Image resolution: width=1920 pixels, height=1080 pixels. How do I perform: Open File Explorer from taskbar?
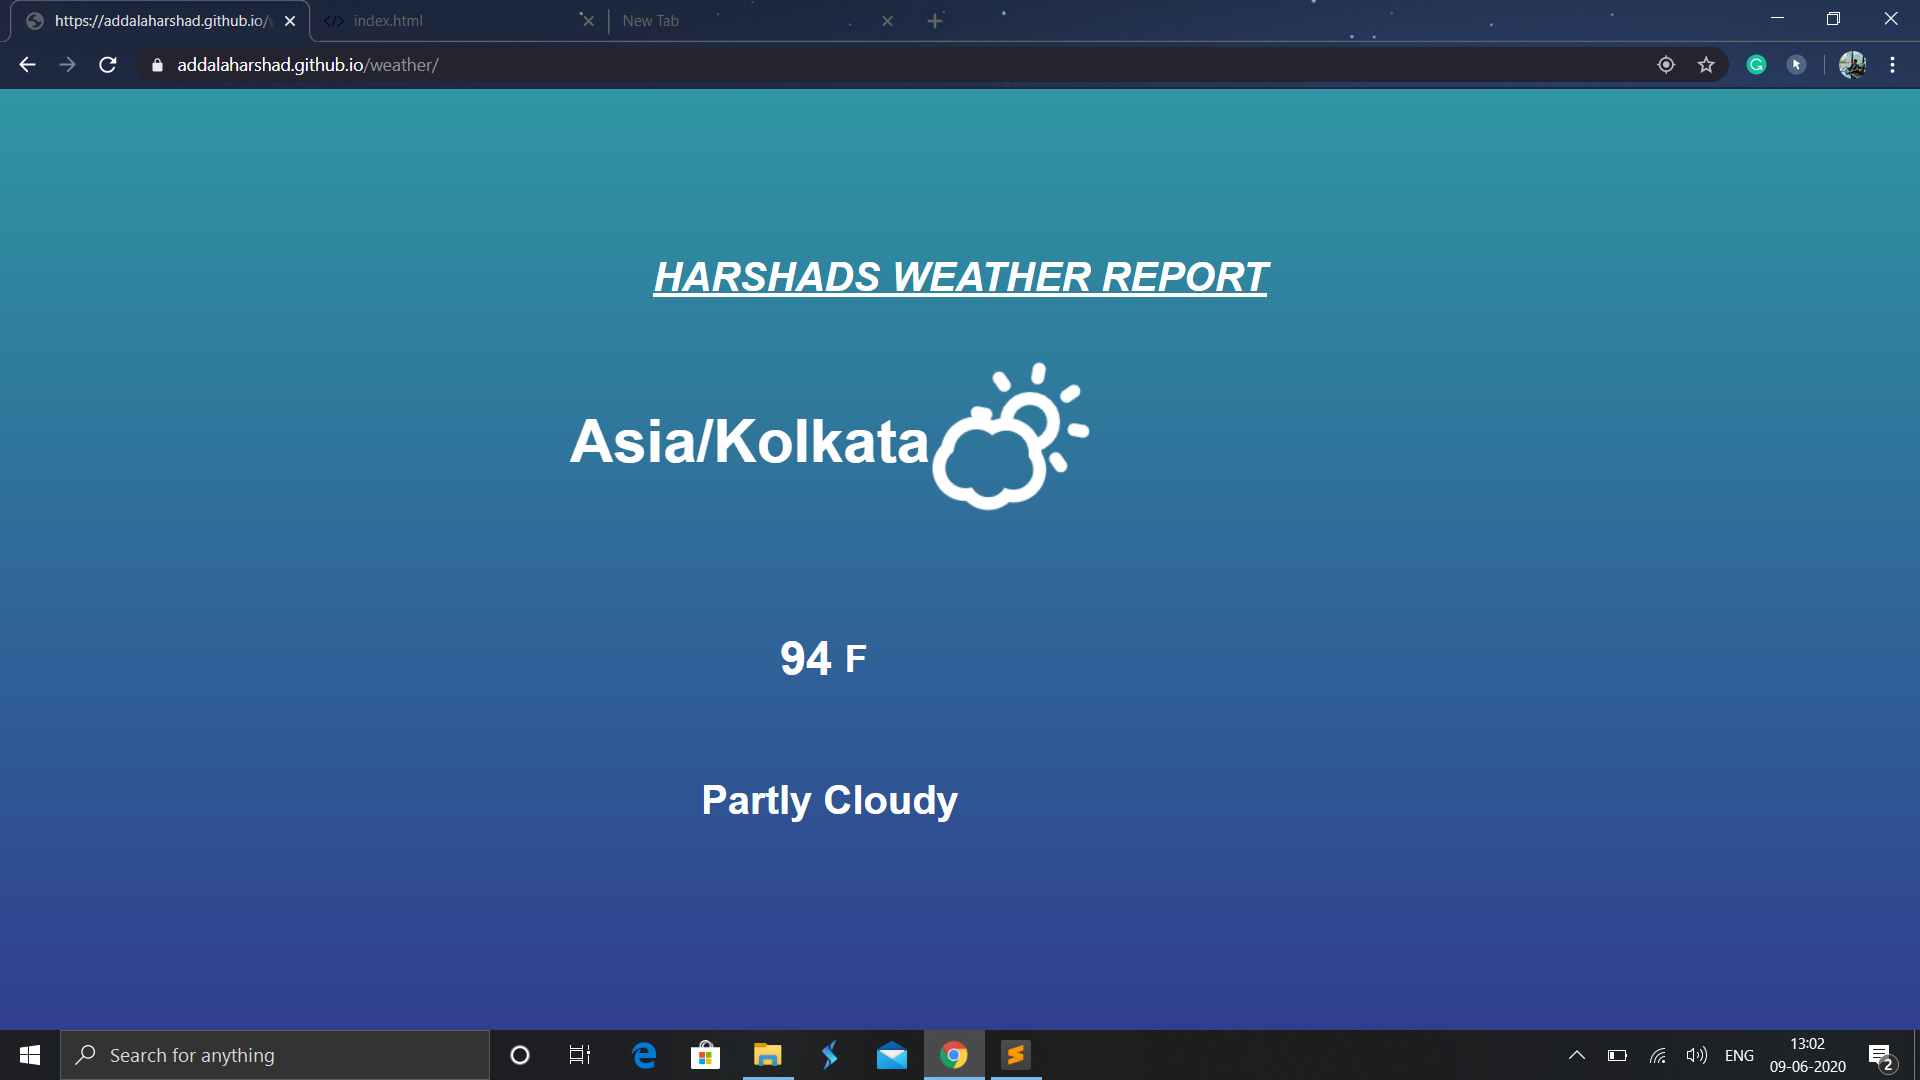767,1055
